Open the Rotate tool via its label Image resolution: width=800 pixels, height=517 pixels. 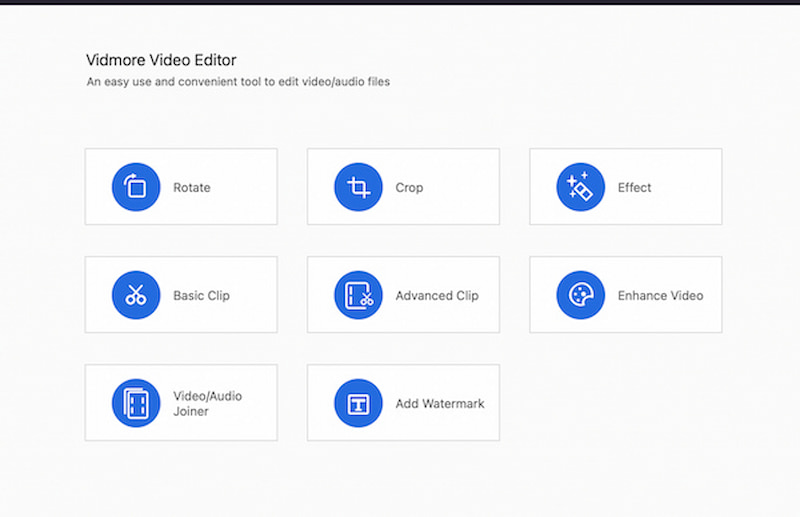point(192,188)
